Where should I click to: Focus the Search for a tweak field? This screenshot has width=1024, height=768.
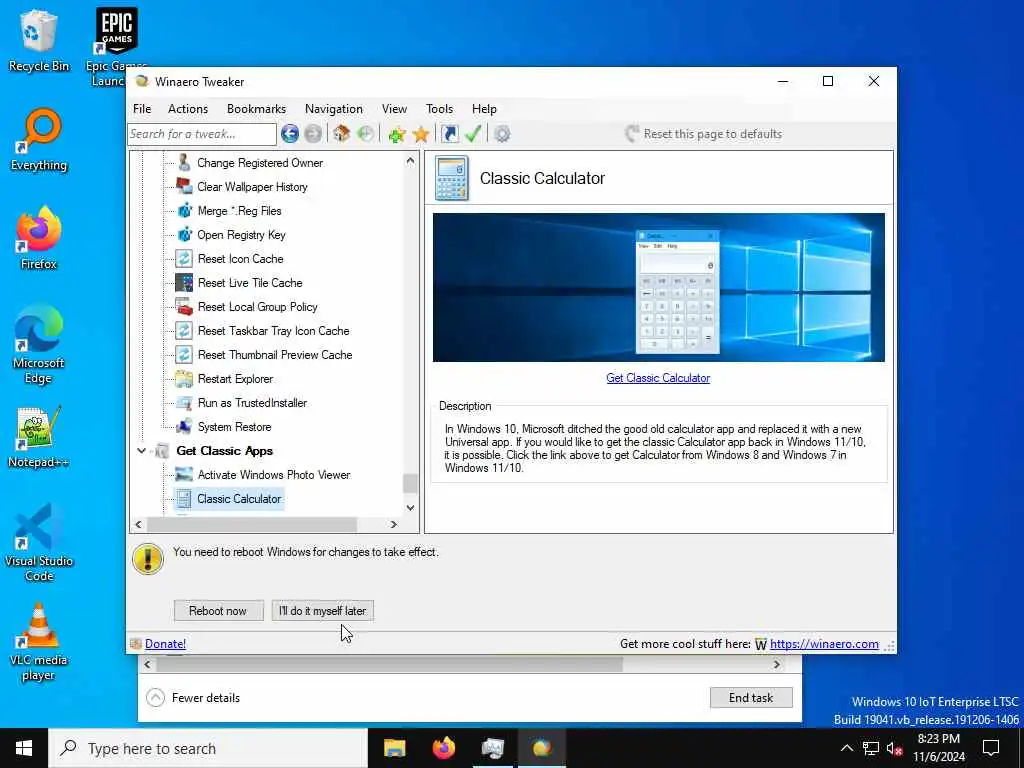tap(202, 134)
